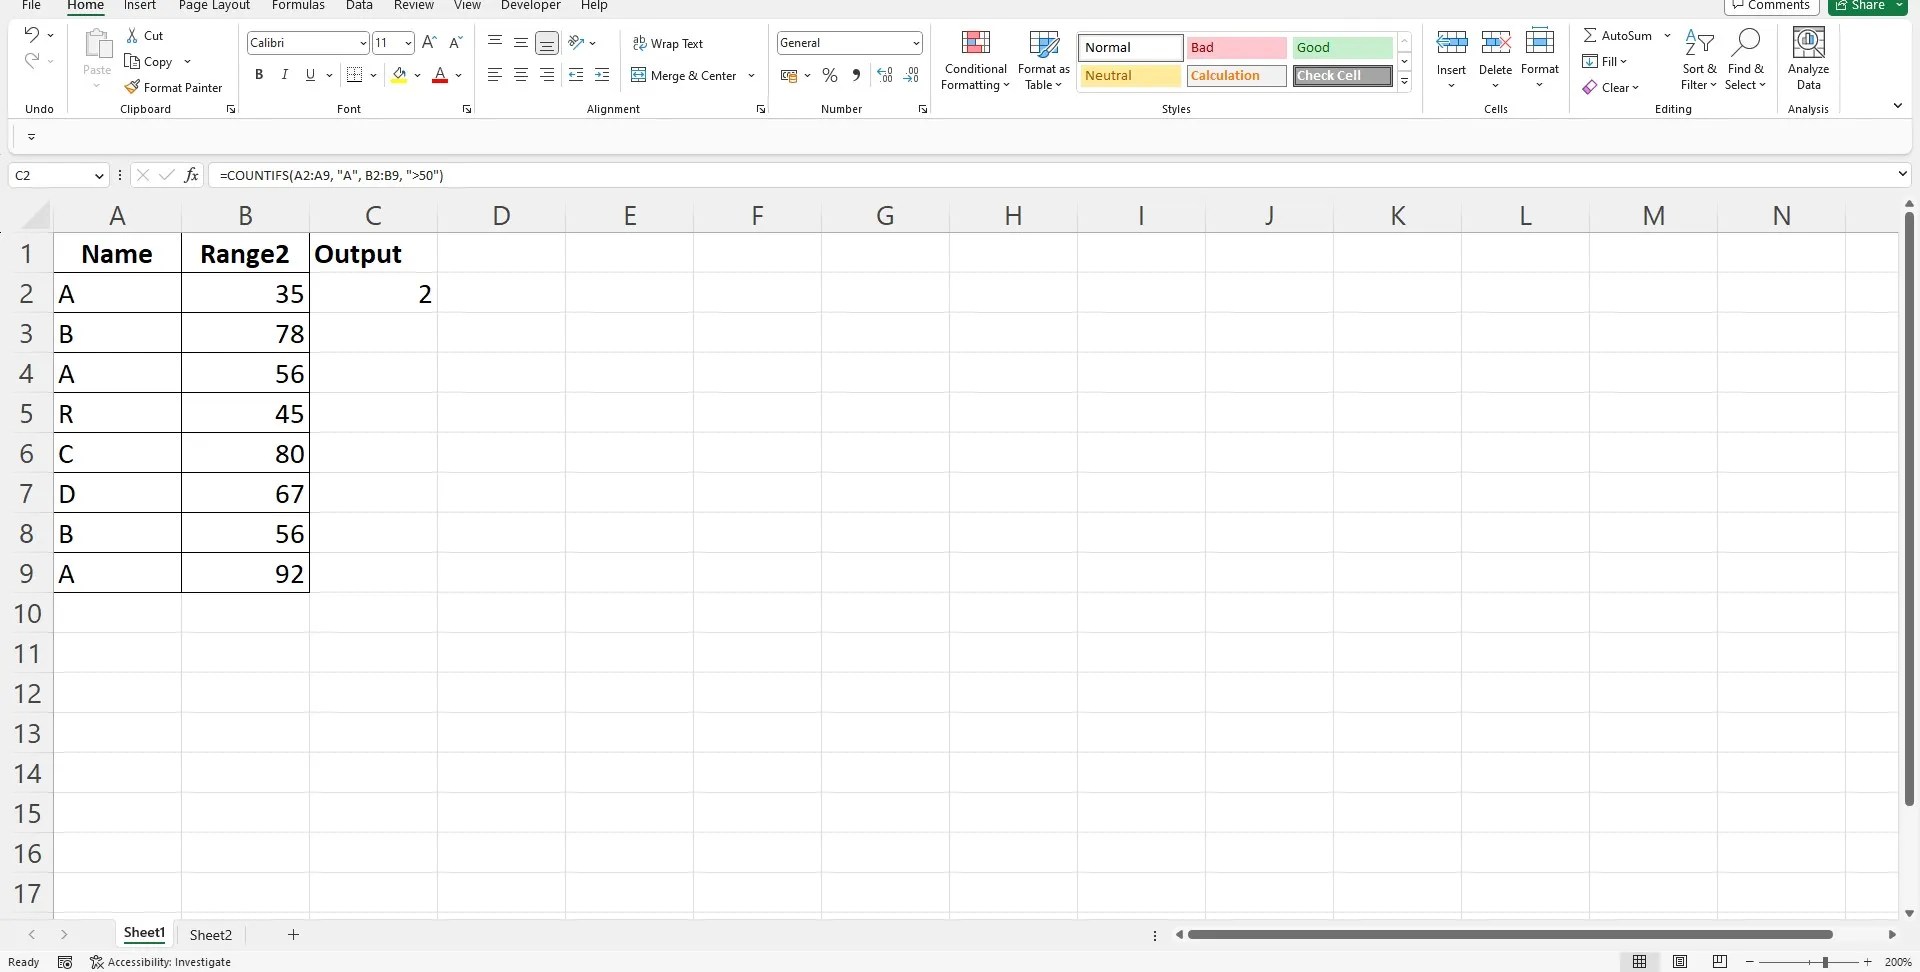Toggle italic formatting

pos(284,74)
